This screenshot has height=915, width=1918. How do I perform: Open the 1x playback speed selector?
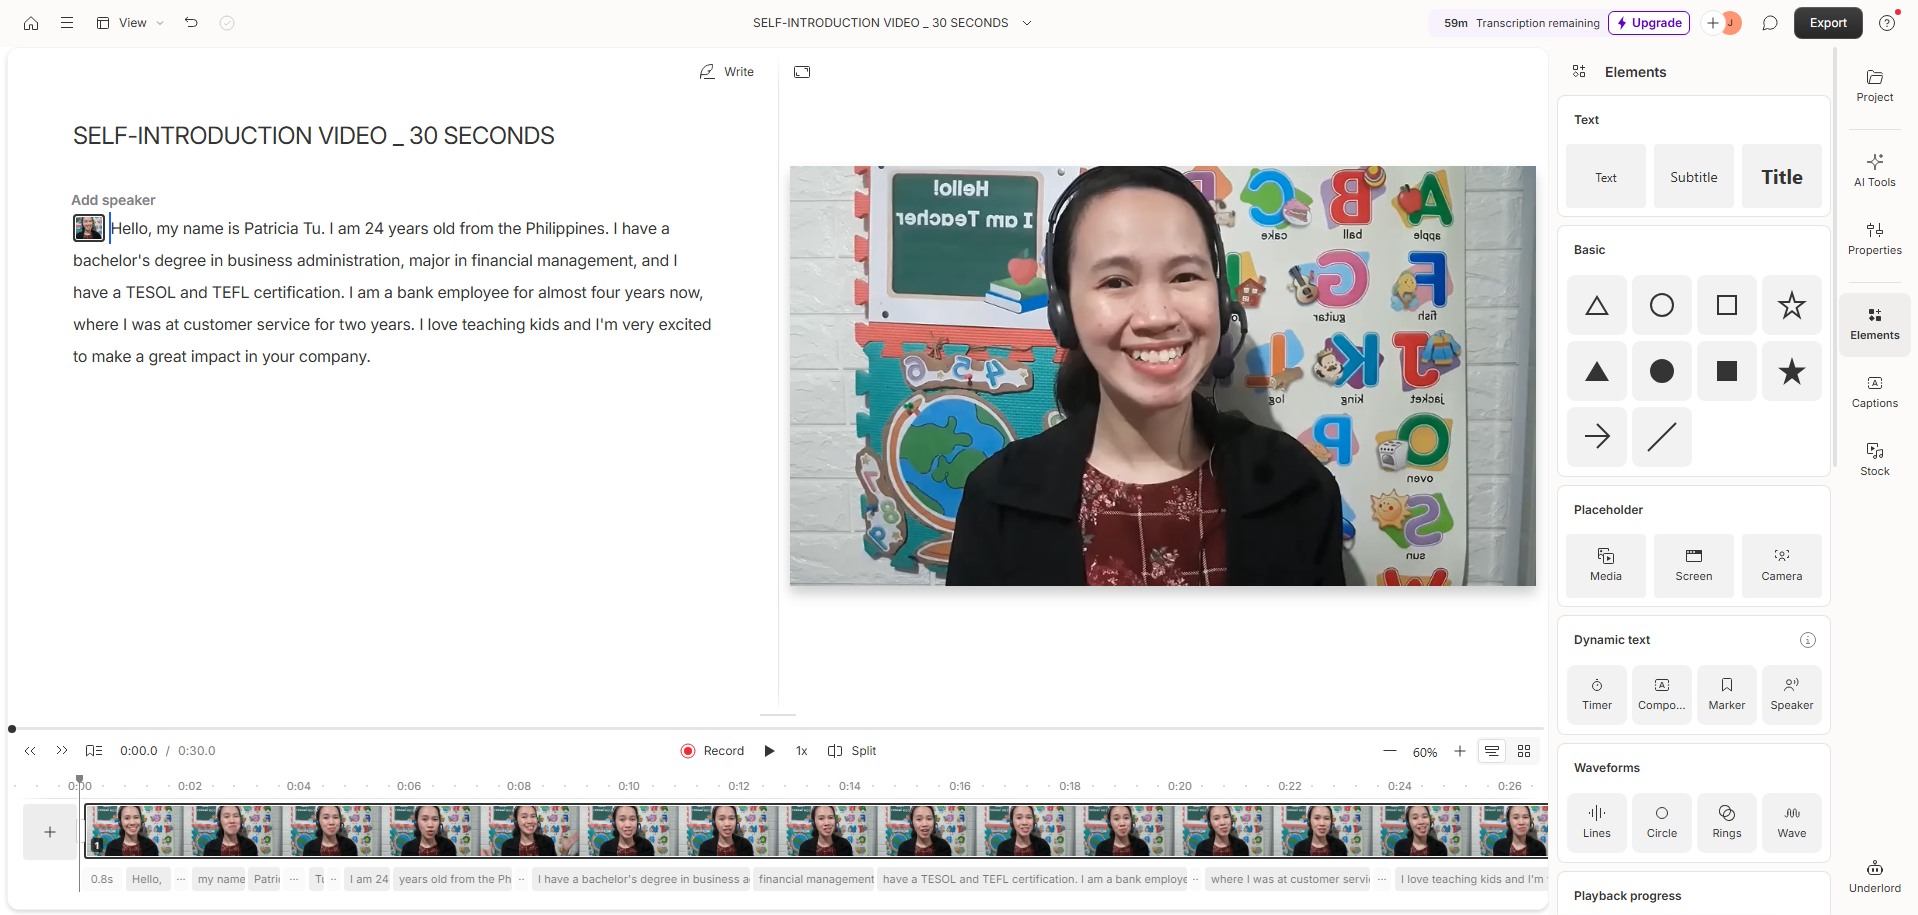coord(801,751)
